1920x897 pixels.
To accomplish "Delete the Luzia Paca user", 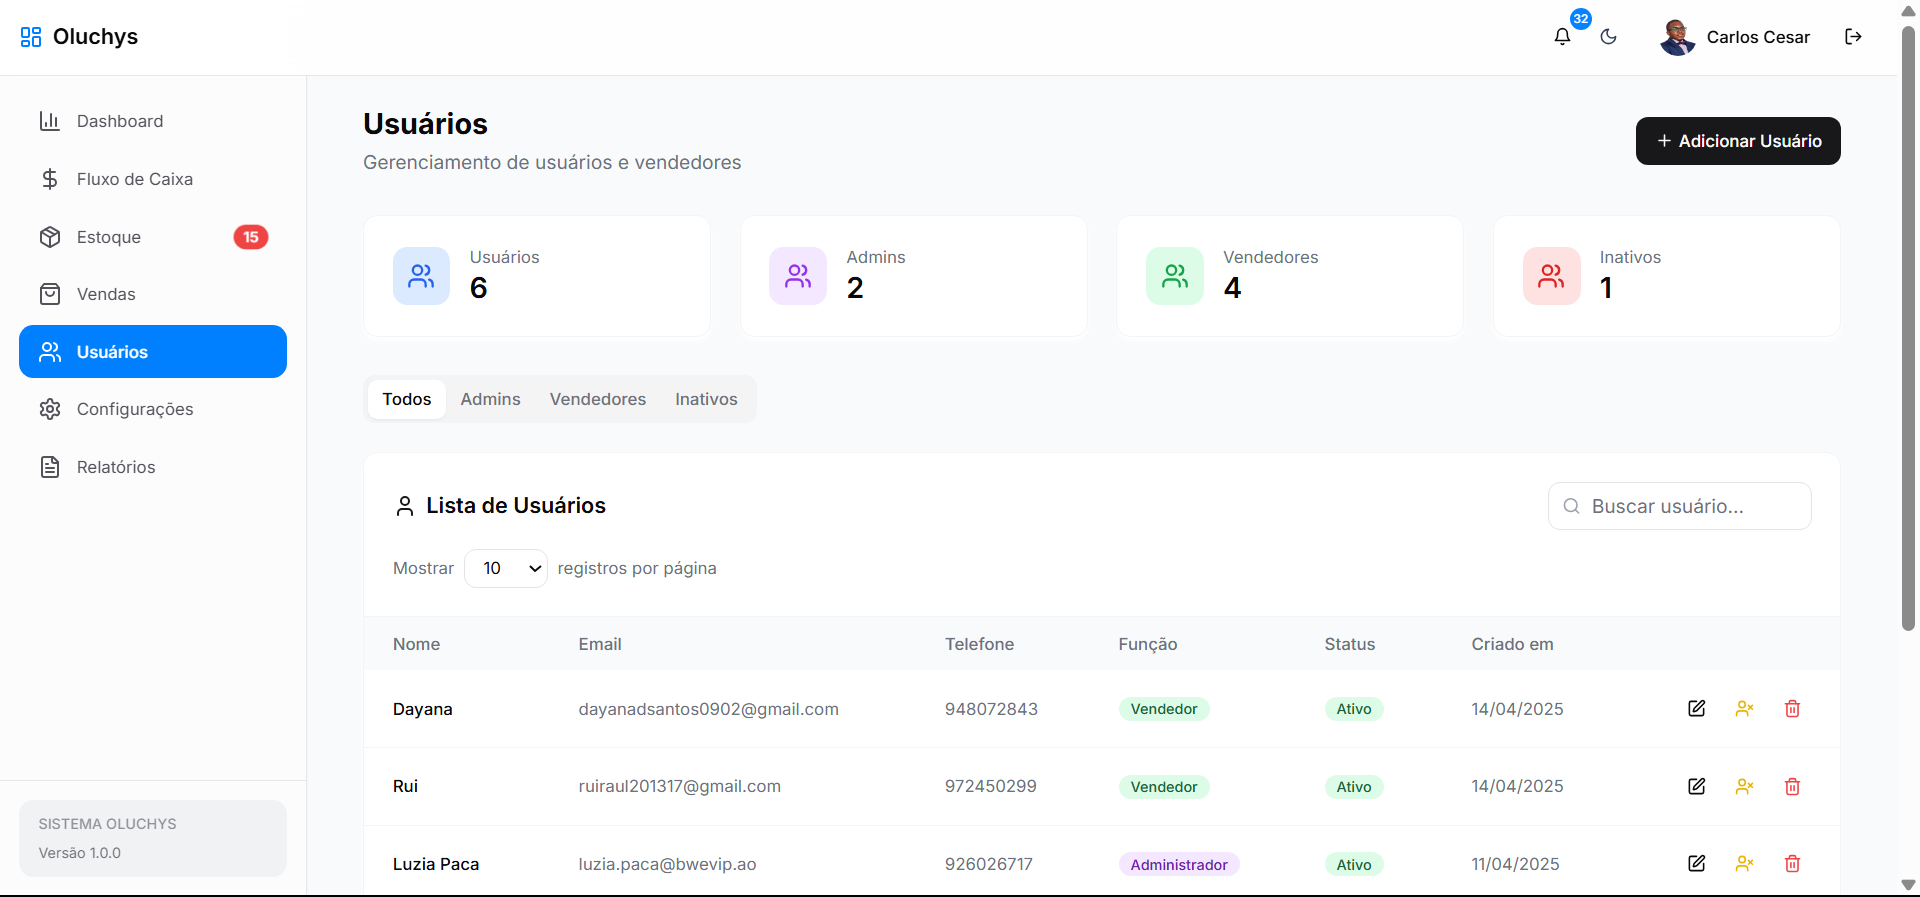I will (x=1792, y=864).
